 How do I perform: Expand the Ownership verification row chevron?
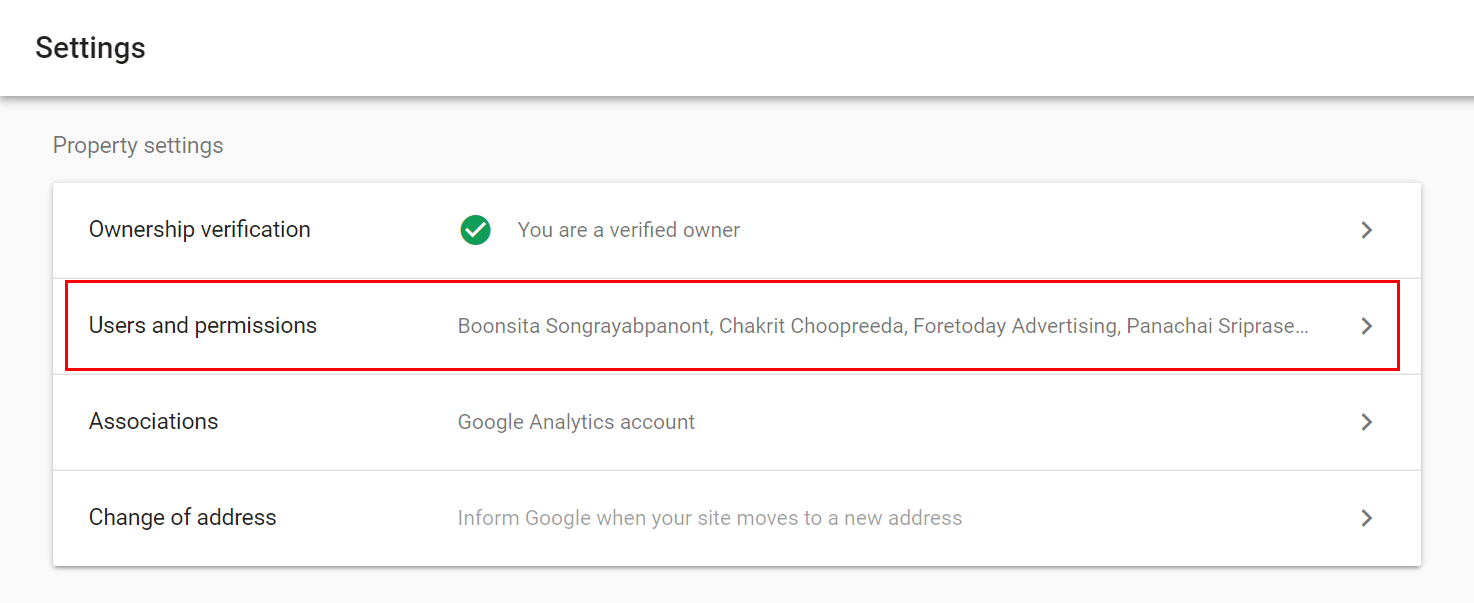pos(1366,230)
